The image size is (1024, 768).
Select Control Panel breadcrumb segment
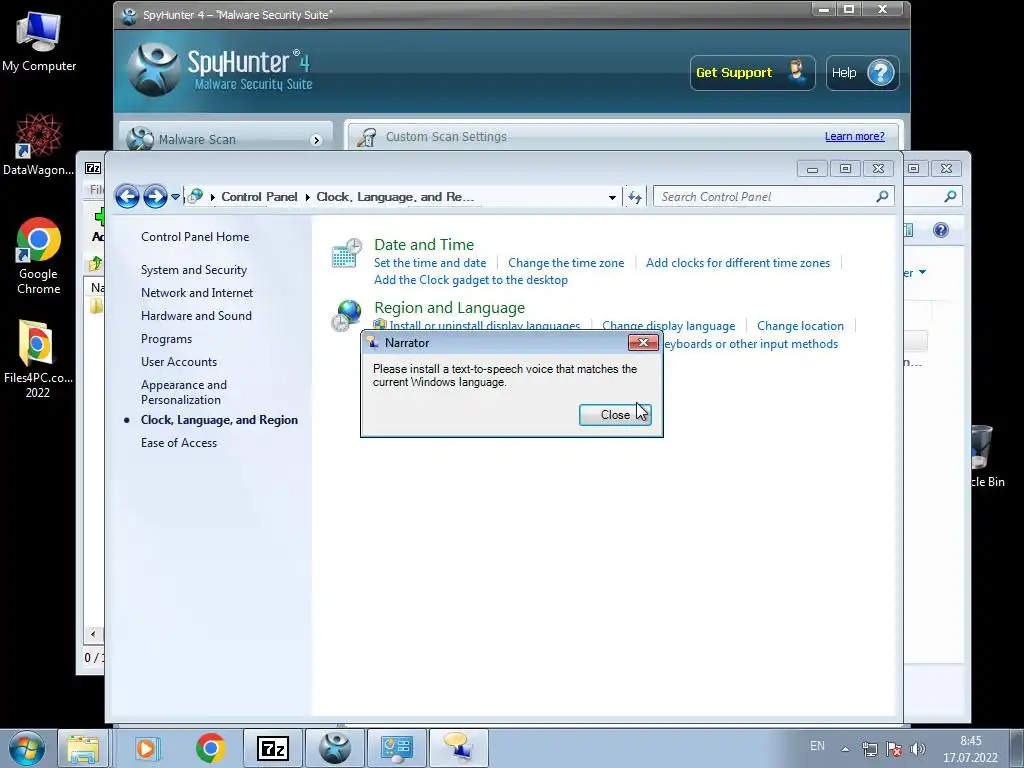pyautogui.click(x=259, y=197)
